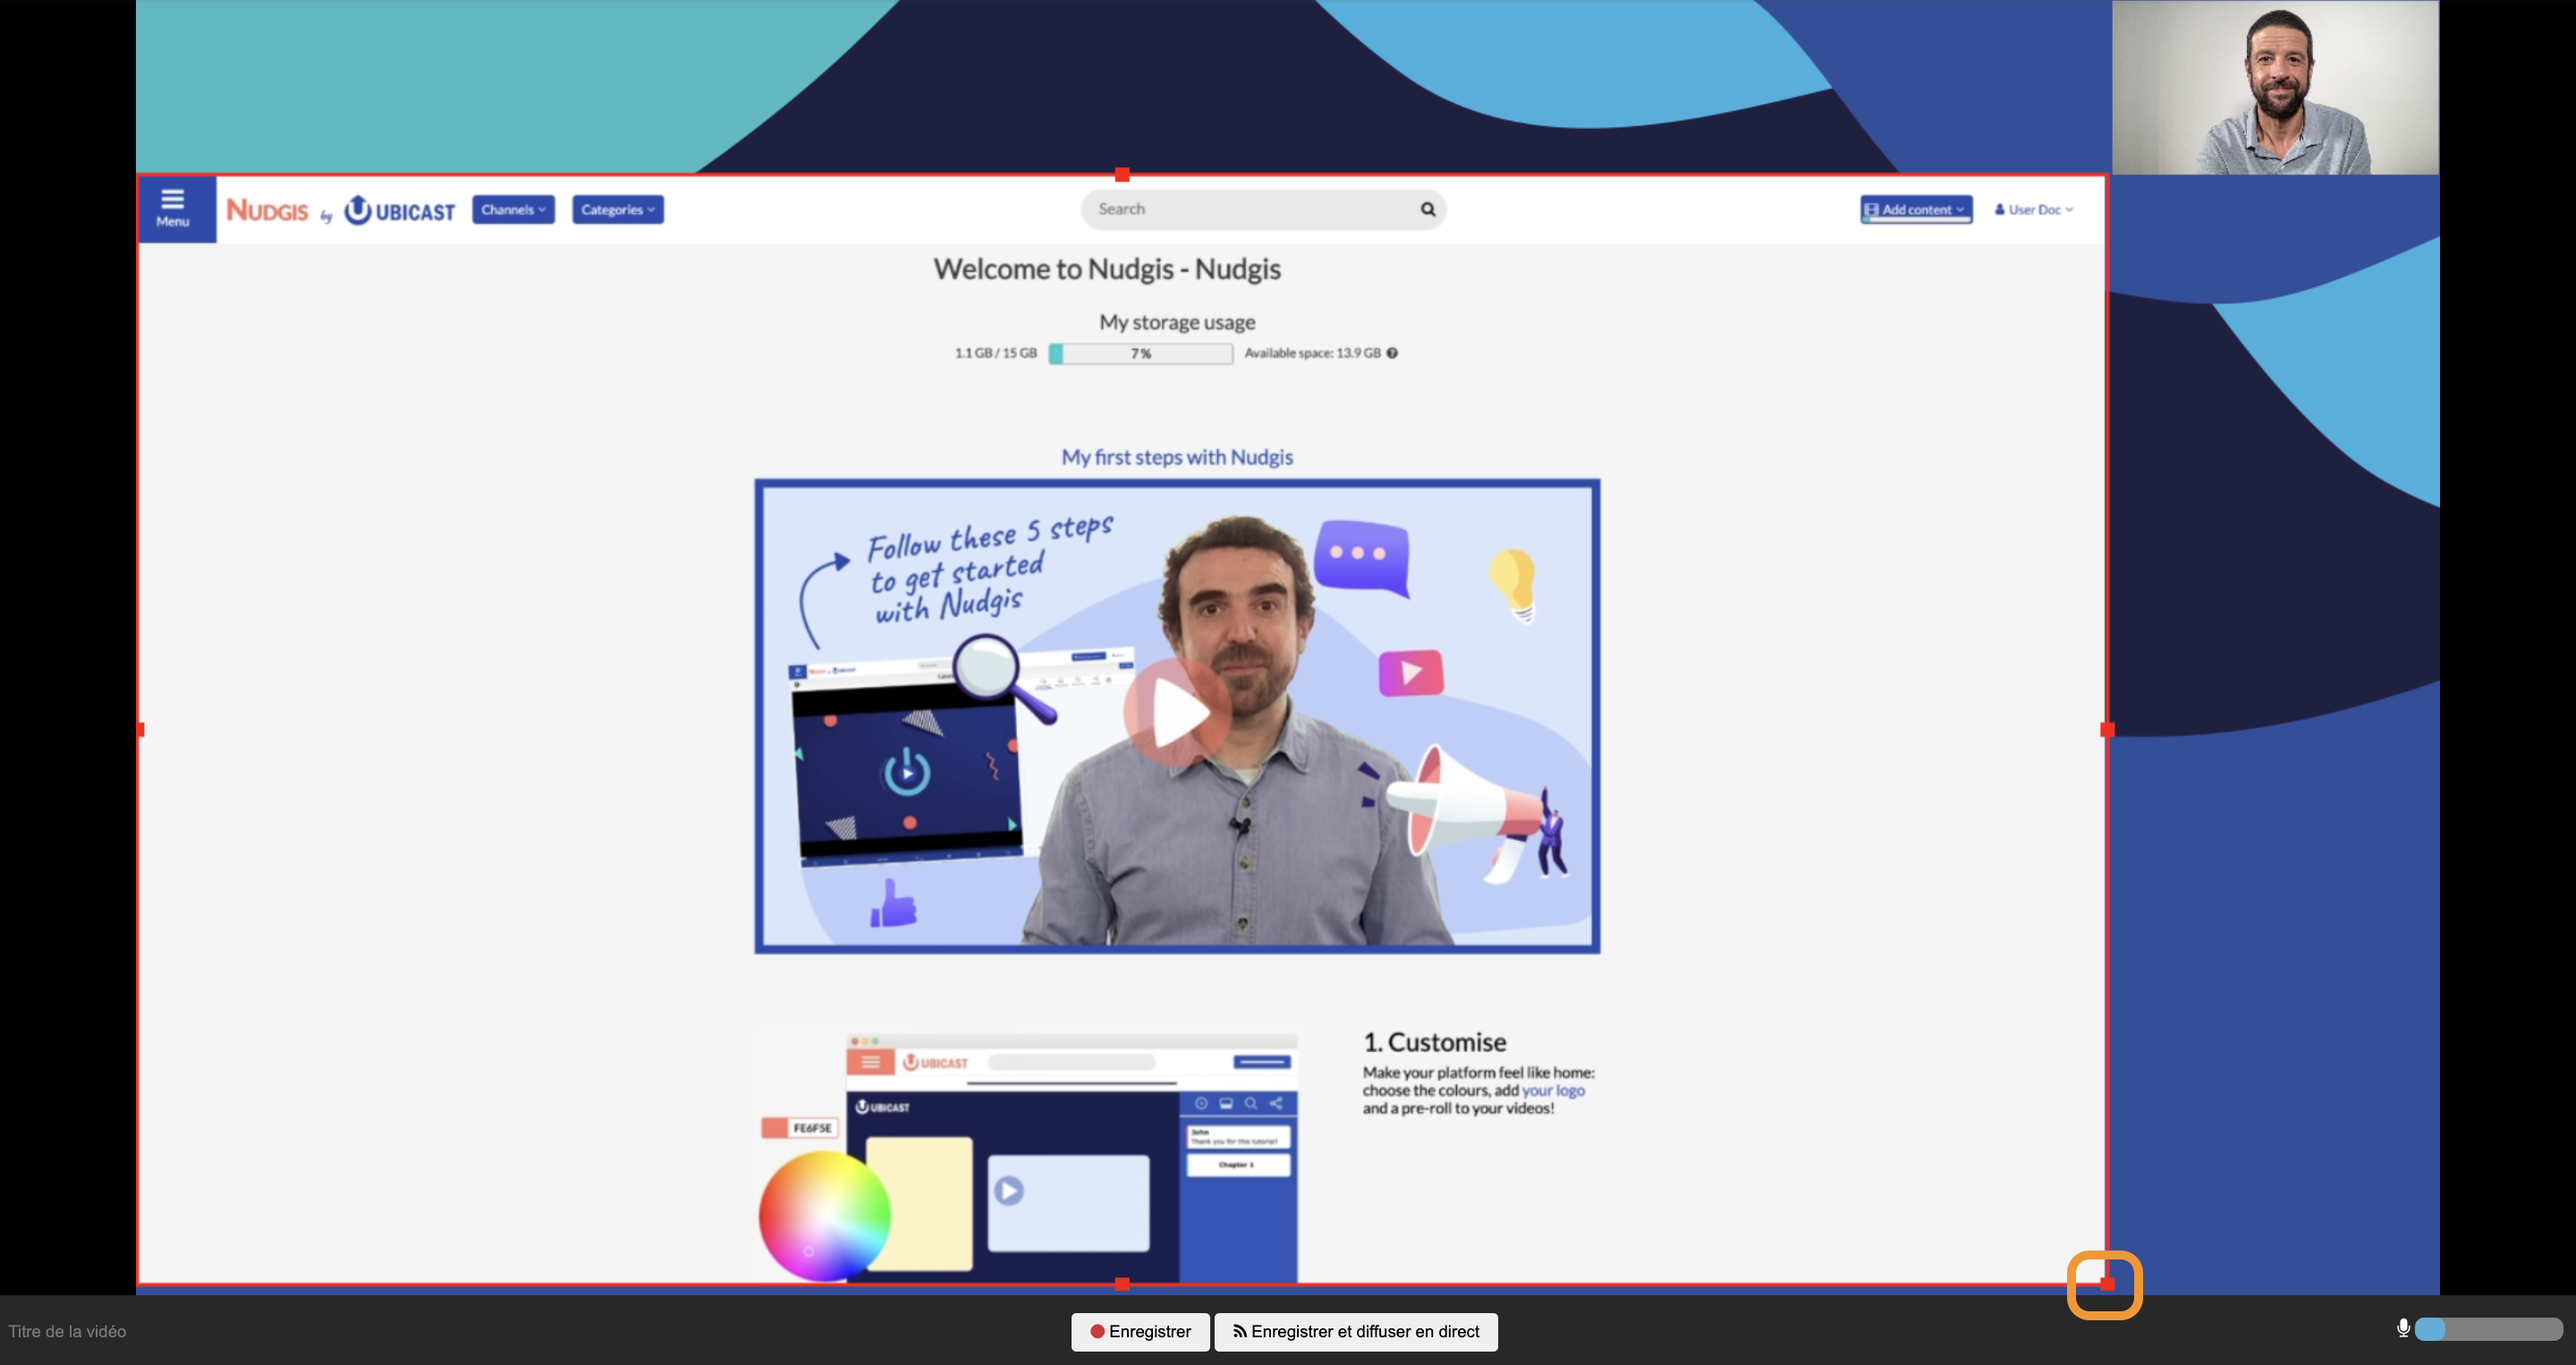This screenshot has height=1365, width=2576.
Task: Click the Enregistrer record button
Action: (1140, 1332)
